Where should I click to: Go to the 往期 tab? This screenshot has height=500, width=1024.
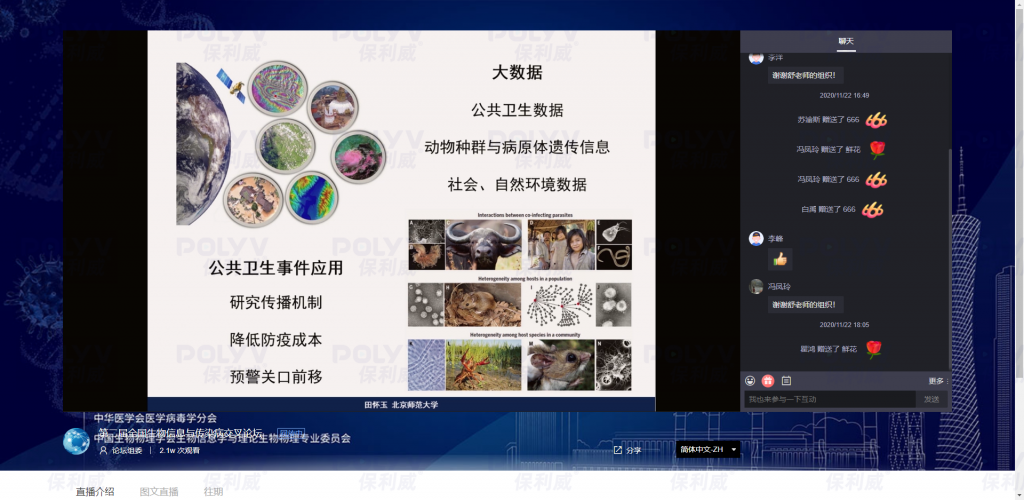pyautogui.click(x=213, y=491)
